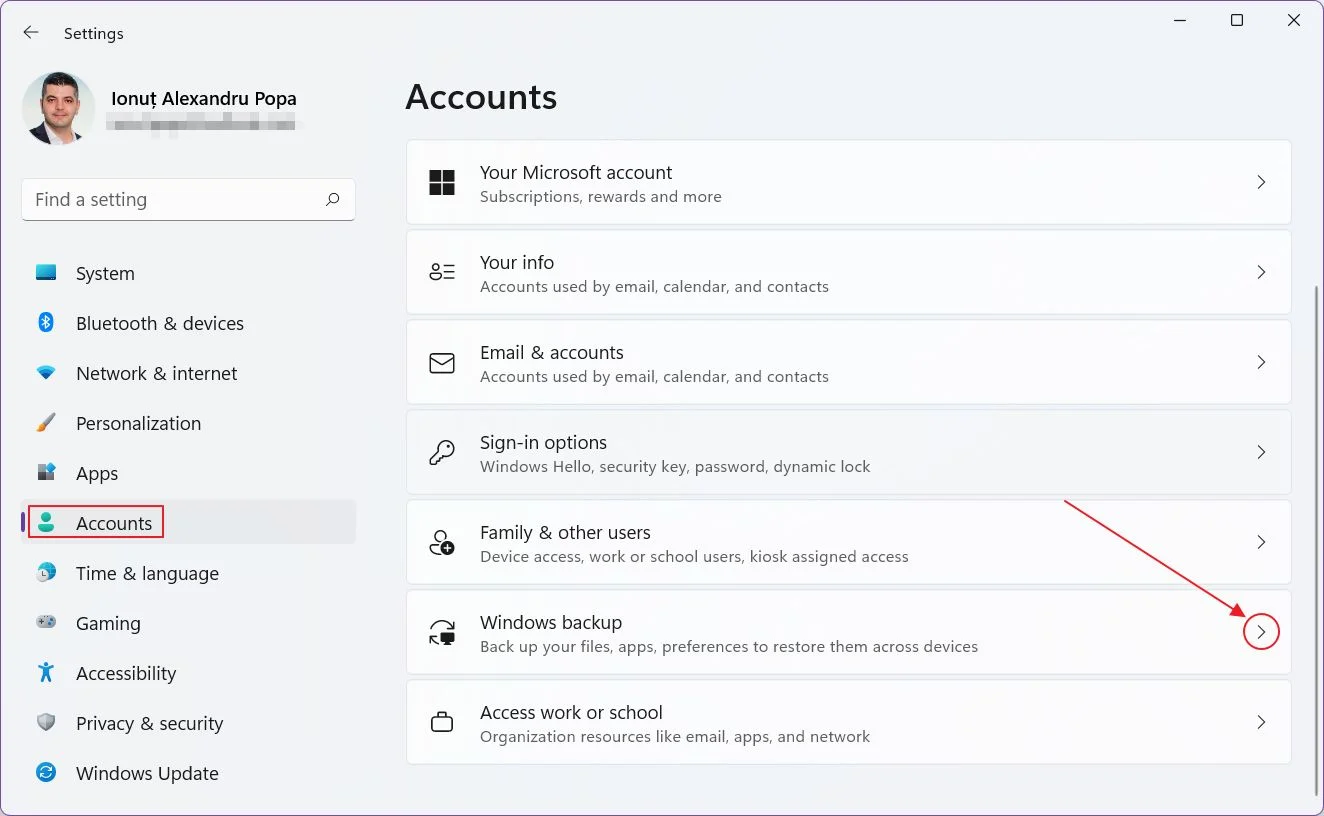
Task: Click the Network wifi icon
Action: (46, 373)
